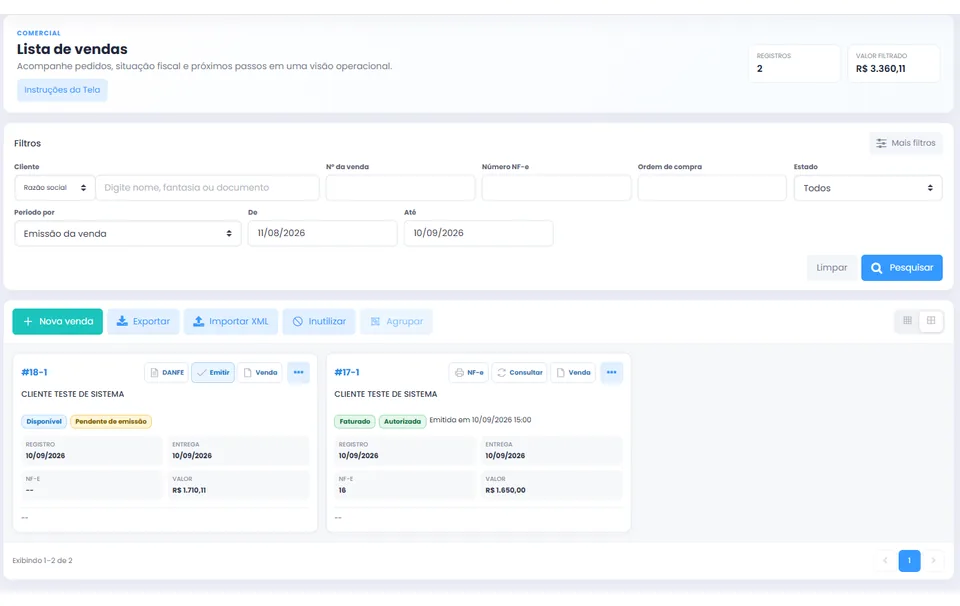This screenshot has width=960, height=606.
Task: Click the Faturado status badge
Action: coord(355,422)
